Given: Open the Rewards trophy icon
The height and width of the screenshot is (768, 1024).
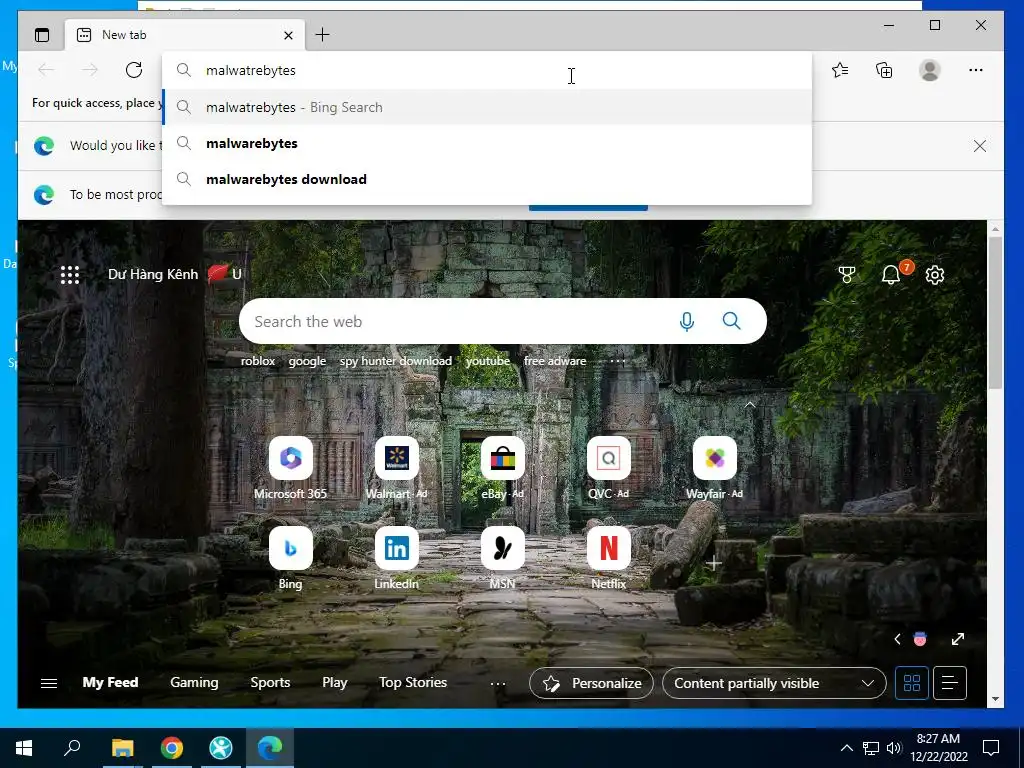Looking at the screenshot, I should pos(847,275).
